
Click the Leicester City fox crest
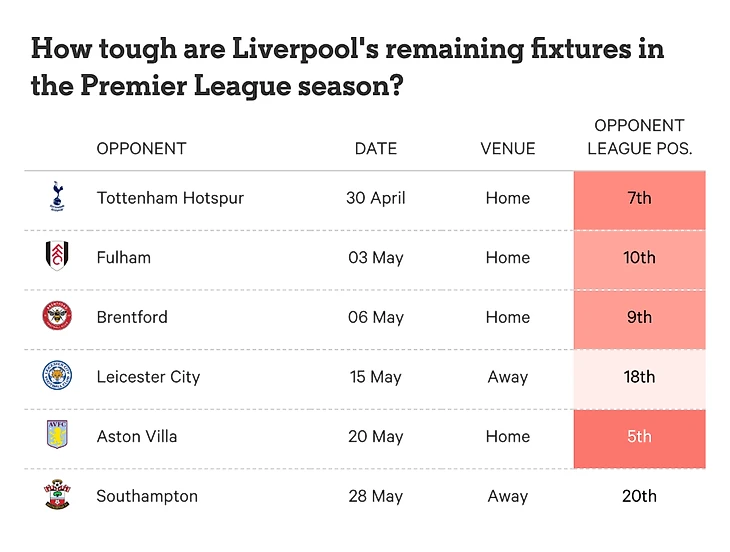pyautogui.click(x=57, y=375)
